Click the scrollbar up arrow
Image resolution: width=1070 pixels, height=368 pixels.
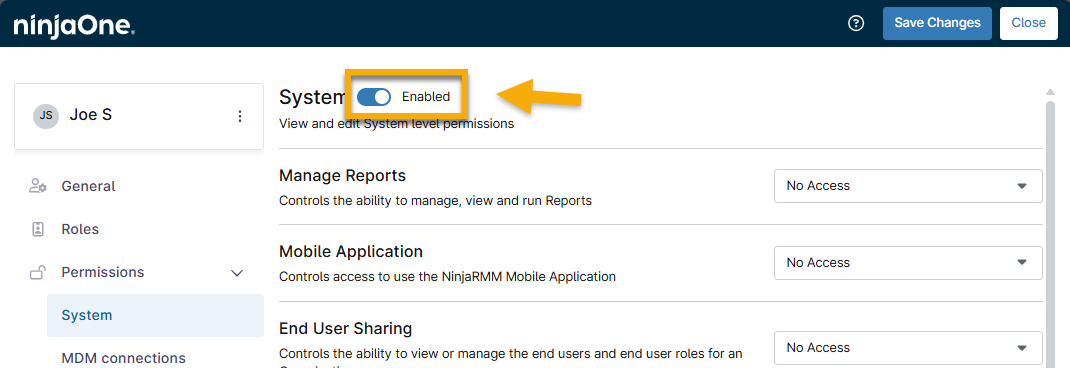click(x=1051, y=93)
